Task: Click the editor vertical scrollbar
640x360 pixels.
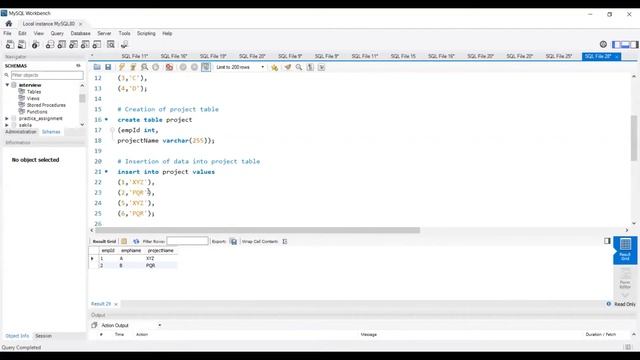Action: 634,138
